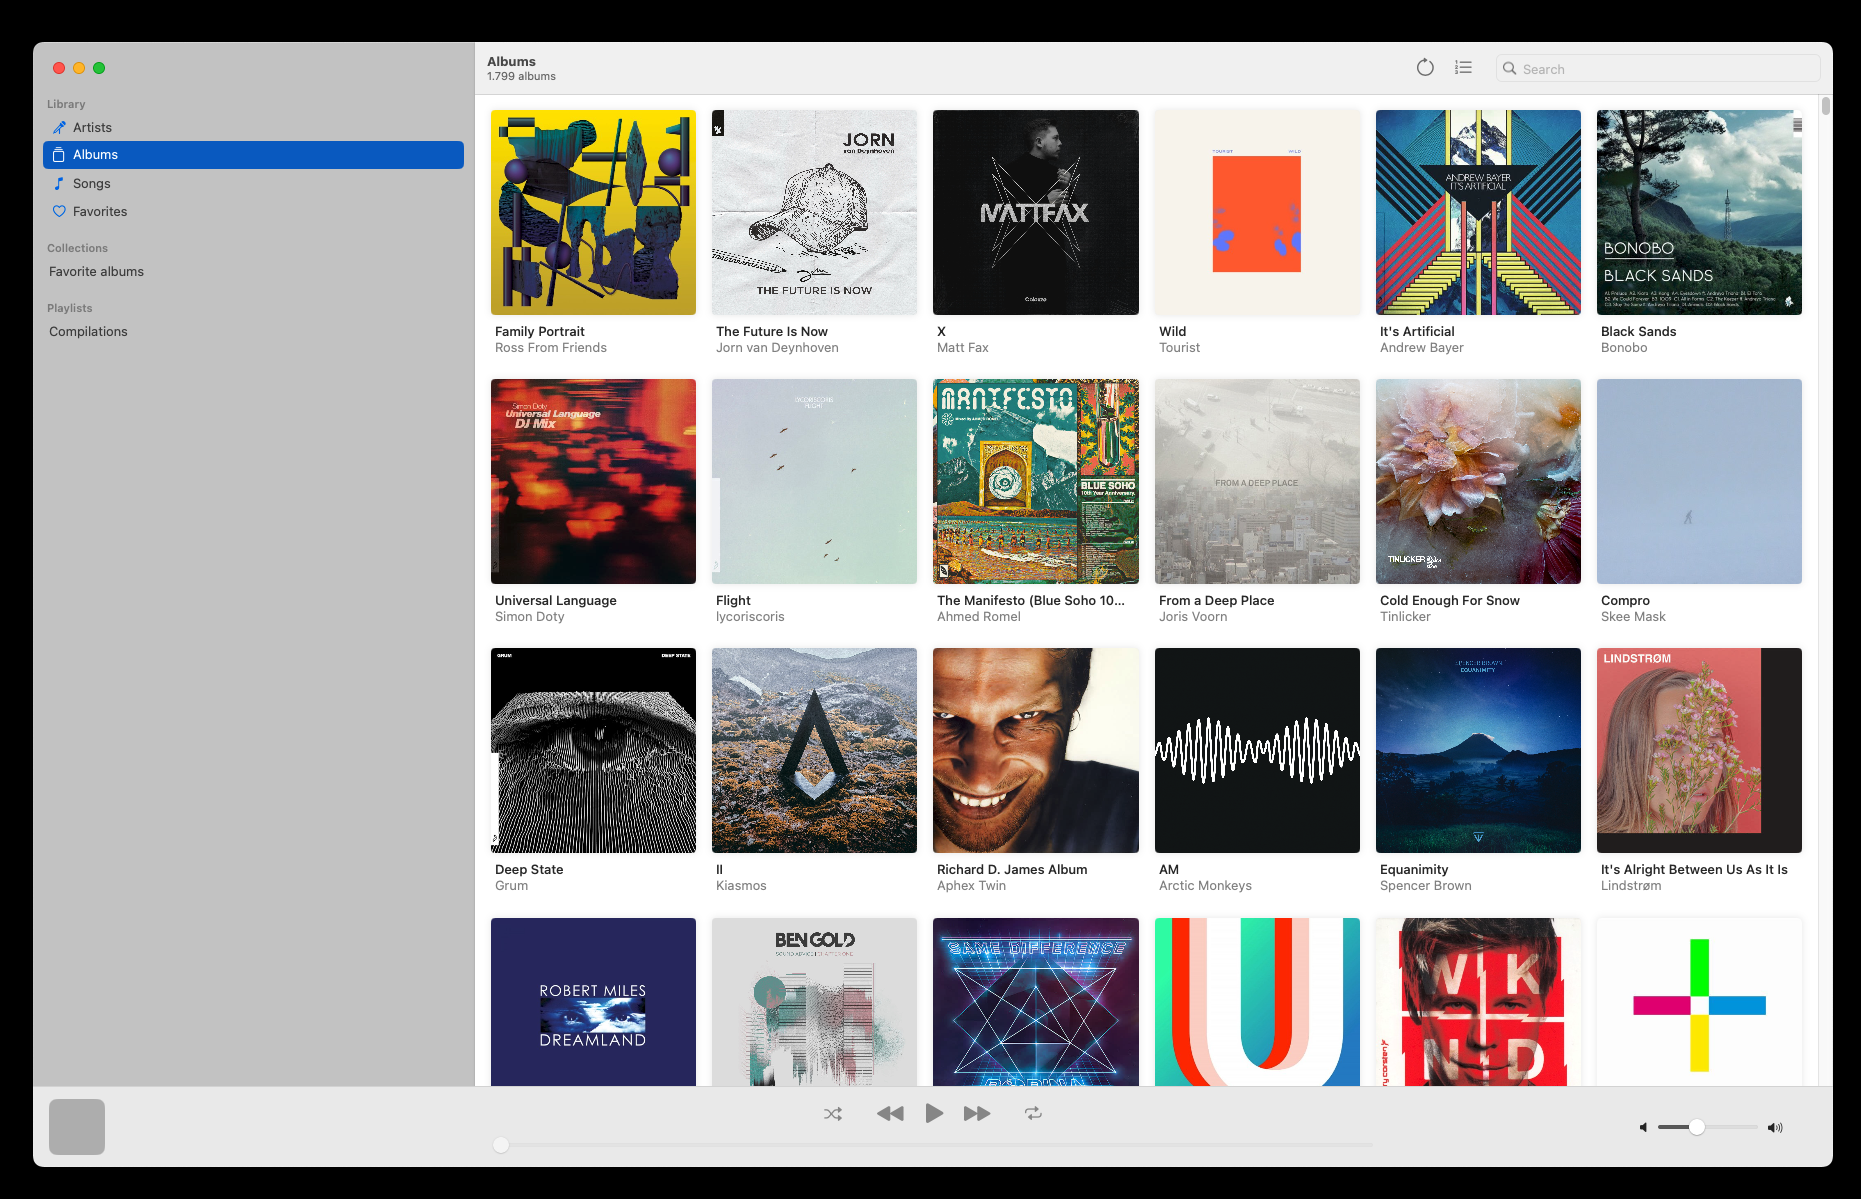Click the Songs music note icon
The width and height of the screenshot is (1861, 1199).
(x=59, y=183)
